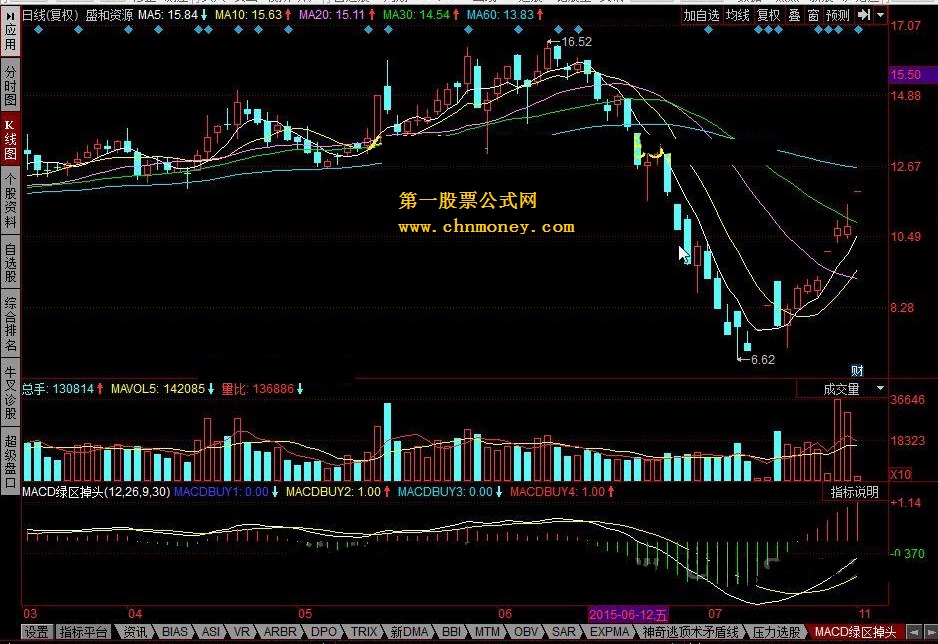Select the 压力选股 tab
938x644 pixels.
[776, 631]
